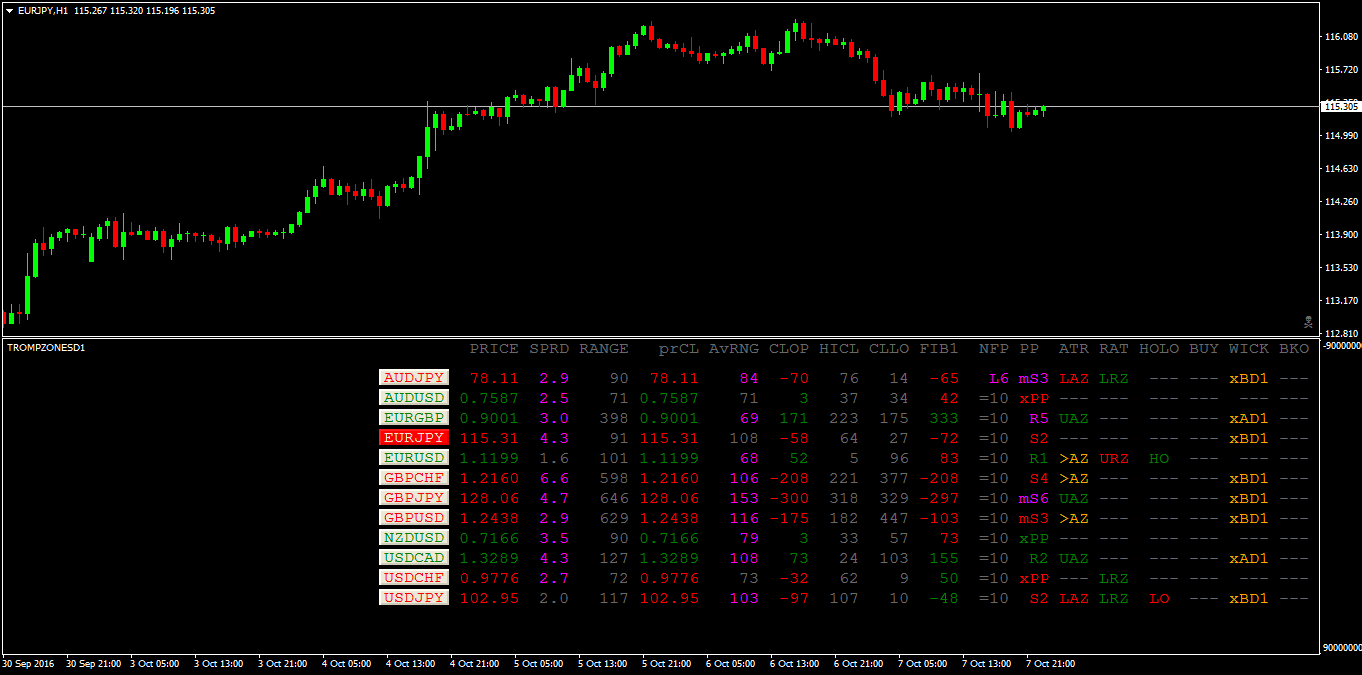Click the SPRD column header

549,349
